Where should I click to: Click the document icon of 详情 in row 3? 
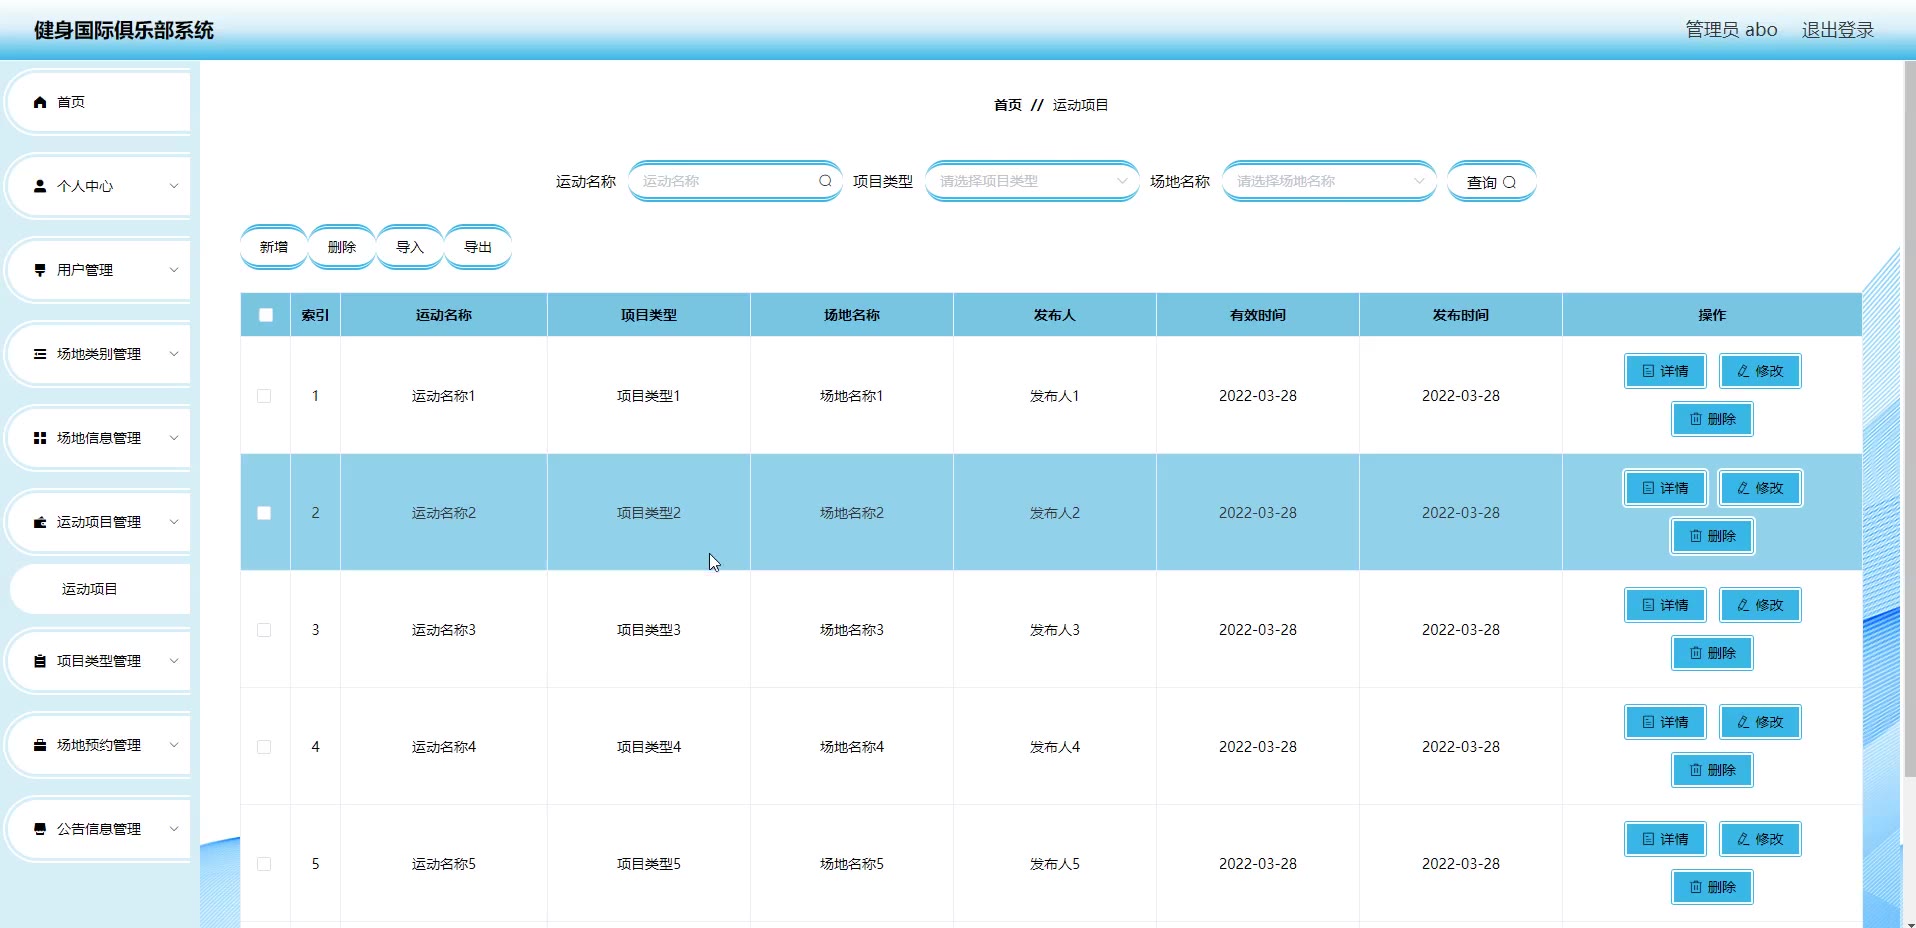tap(1648, 605)
